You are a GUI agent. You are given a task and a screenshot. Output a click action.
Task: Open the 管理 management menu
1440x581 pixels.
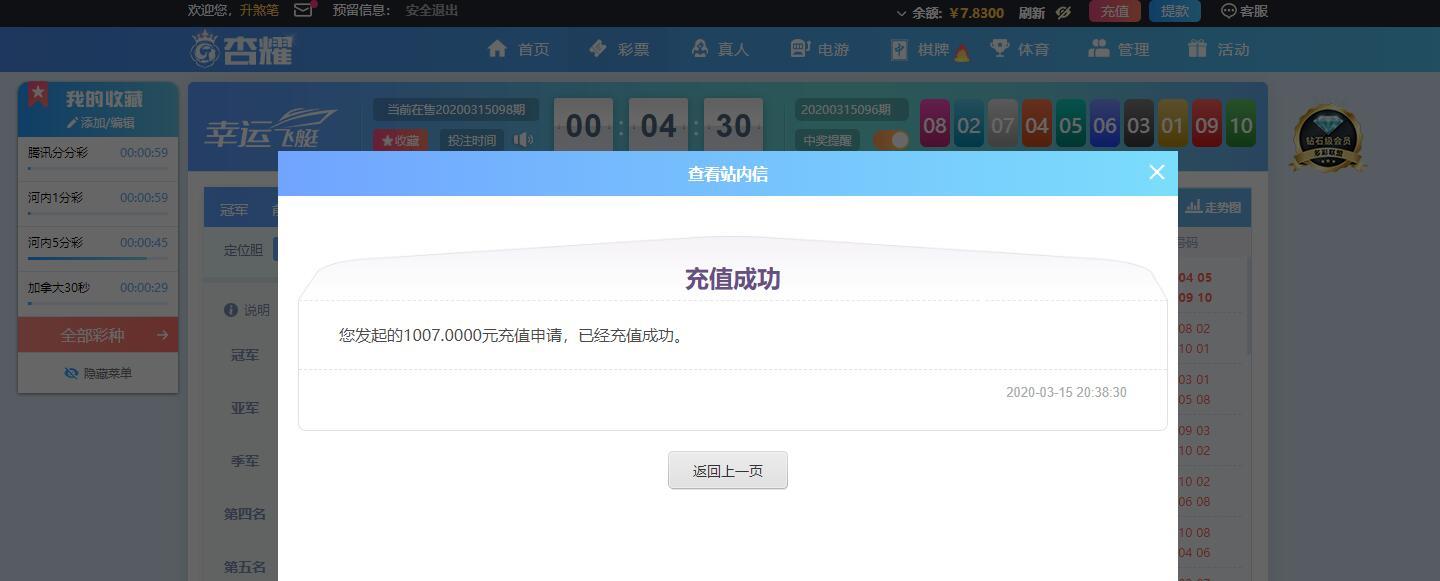1119,49
